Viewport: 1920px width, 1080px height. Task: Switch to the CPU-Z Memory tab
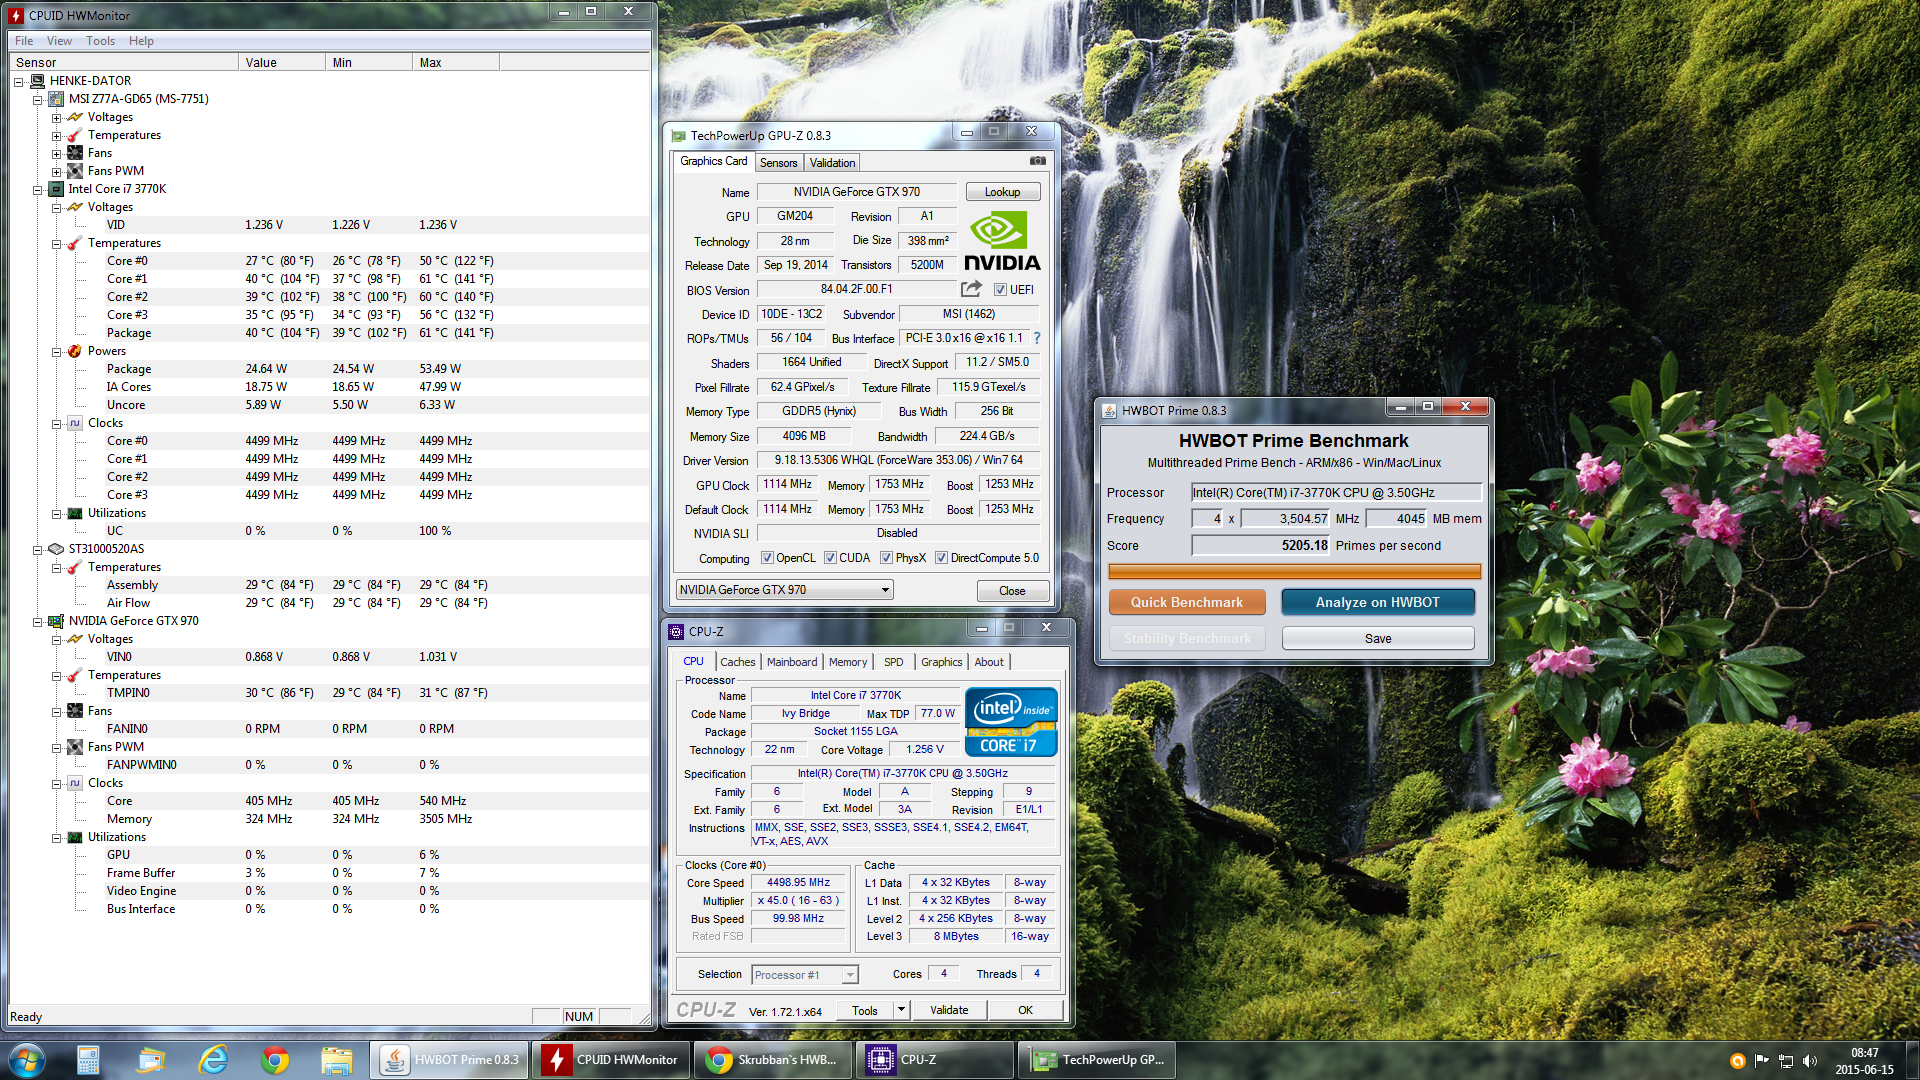tap(847, 662)
